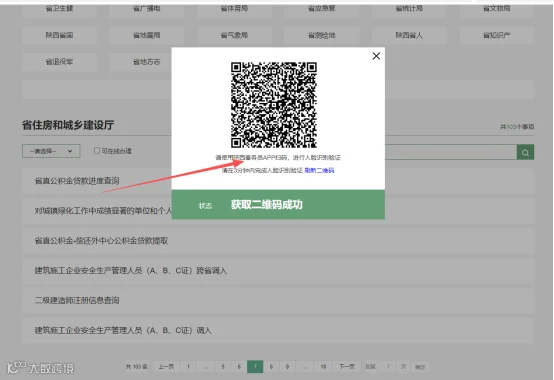
Task: Select the 省体育局 department tab
Action: tap(234, 8)
